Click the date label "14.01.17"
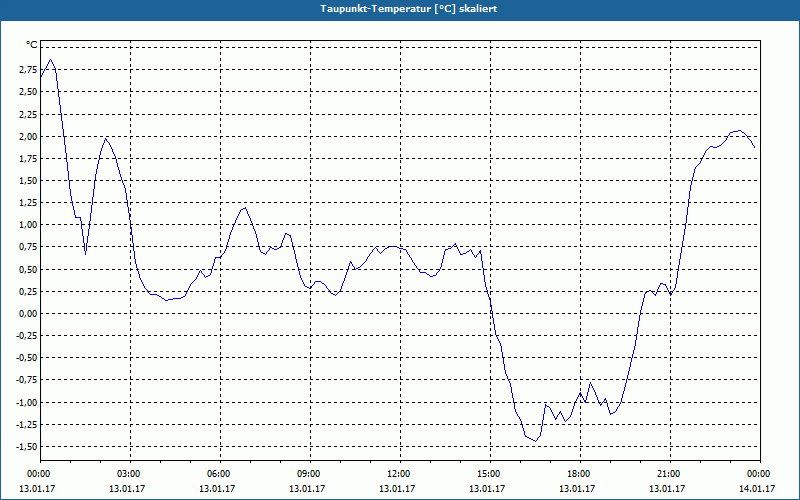 (x=757, y=489)
